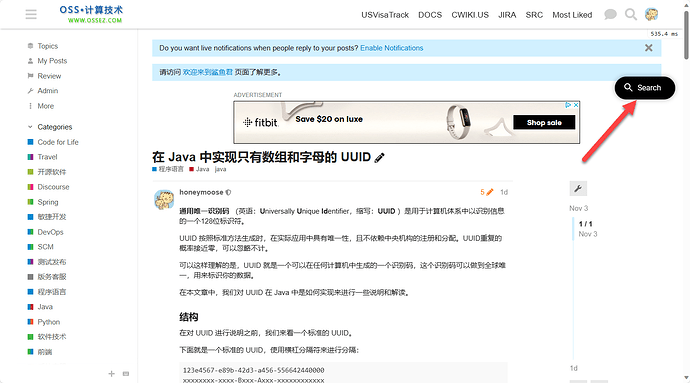
Task: Open JIRA in the top navigation
Action: (507, 15)
